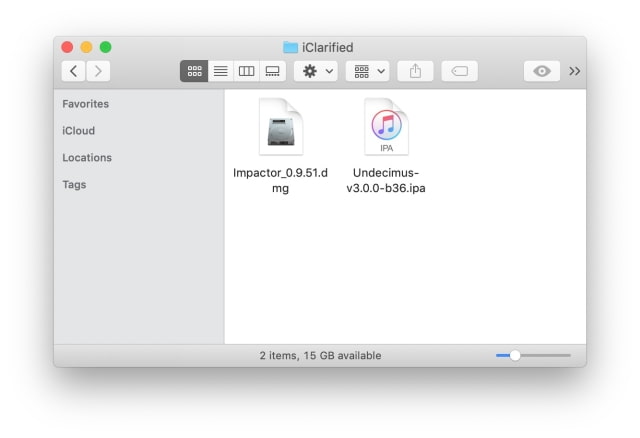Click the Edit Tags button
This screenshot has height=438, width=640.
tap(459, 71)
